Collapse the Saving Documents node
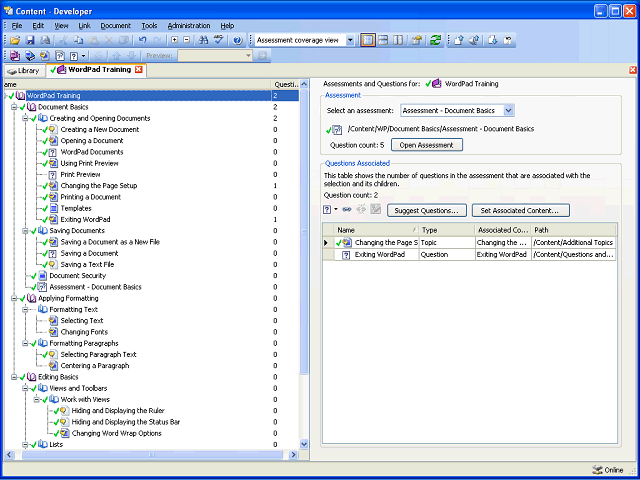Image resolution: width=640 pixels, height=480 pixels. 25,231
